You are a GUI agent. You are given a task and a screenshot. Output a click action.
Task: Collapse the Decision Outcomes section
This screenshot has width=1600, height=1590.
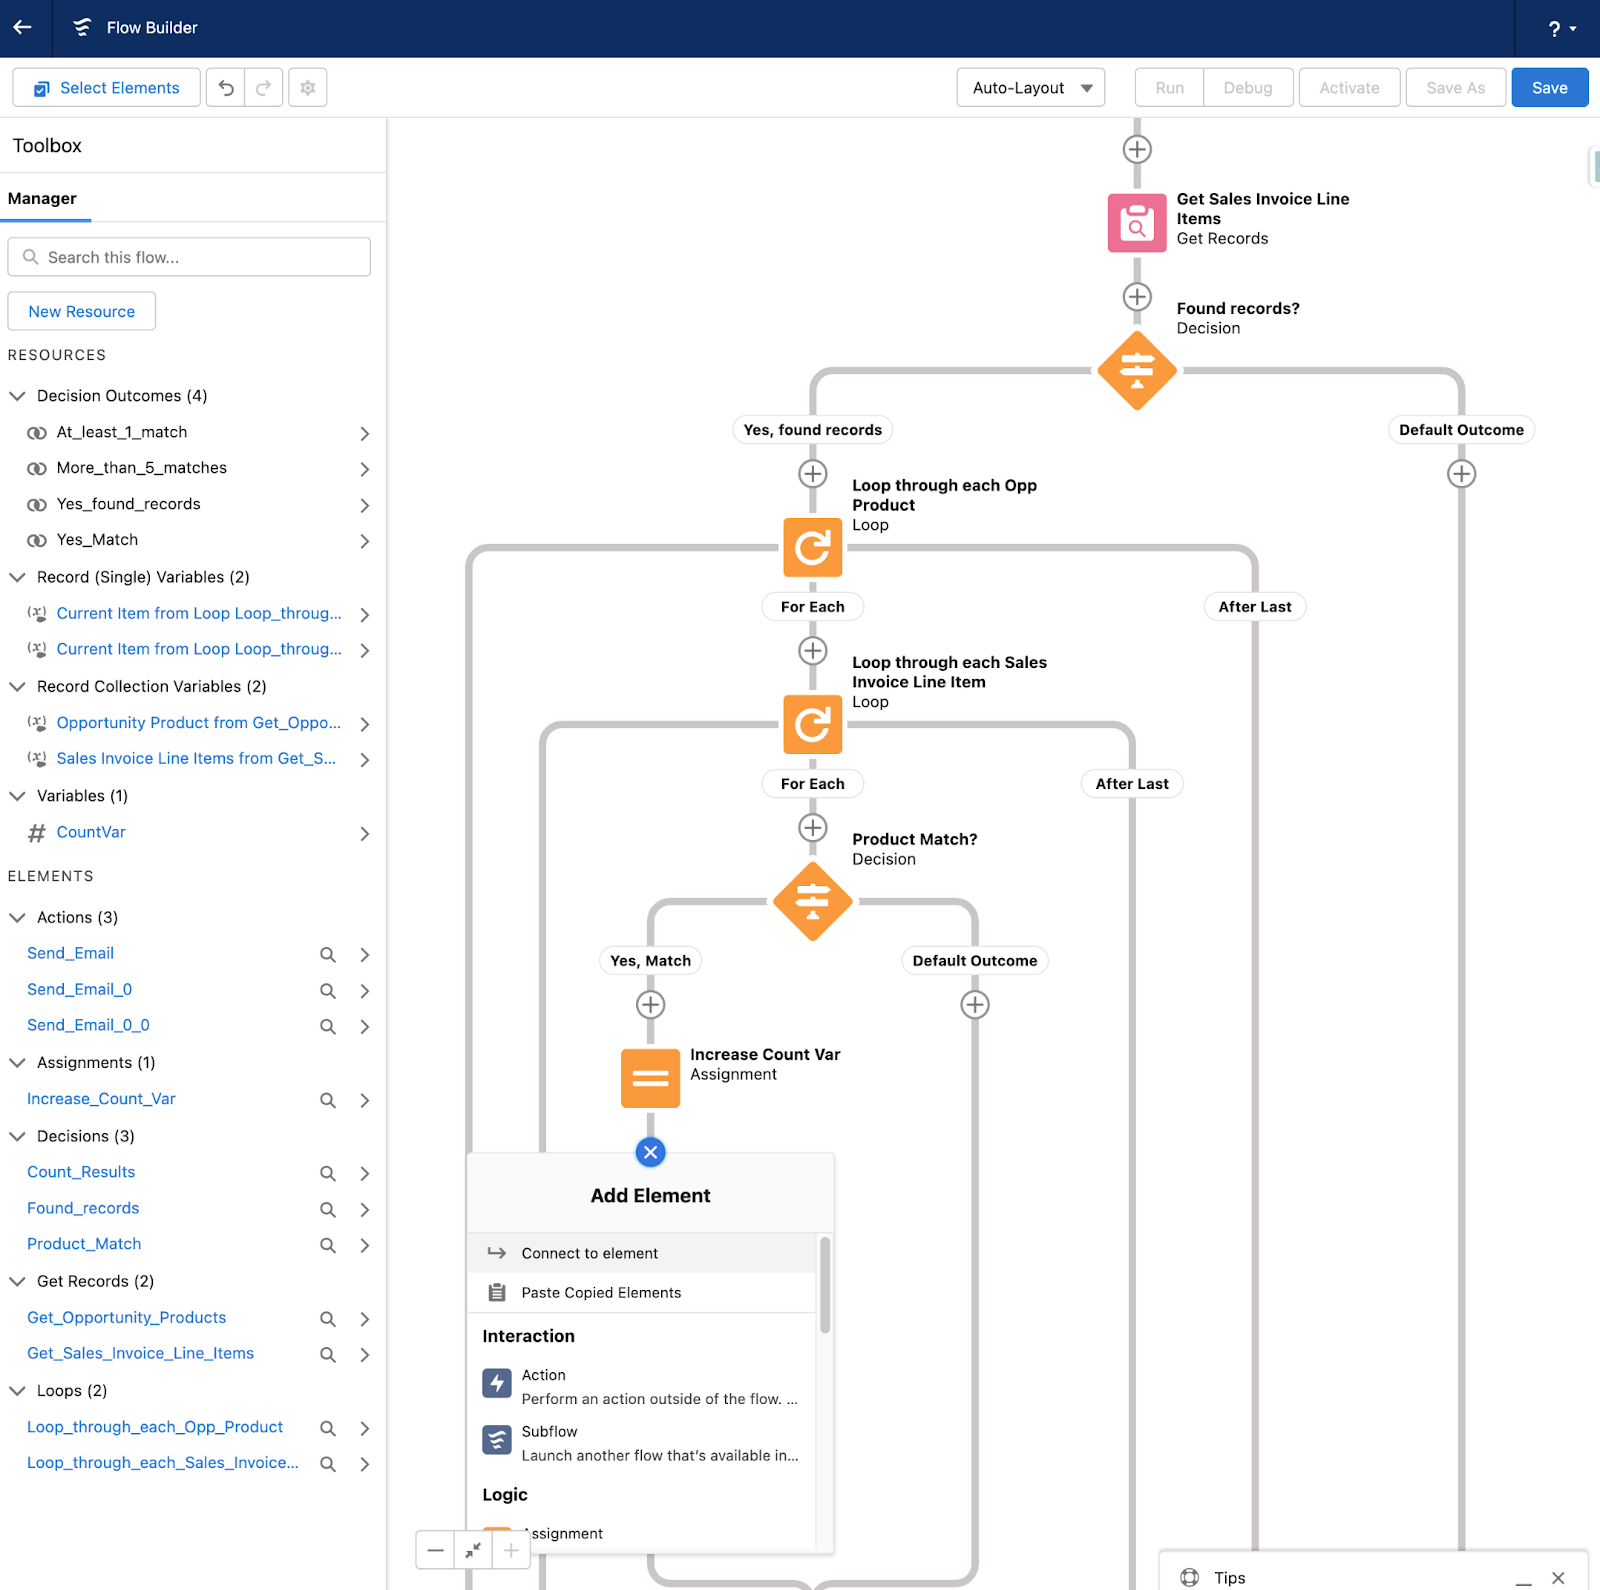17,396
